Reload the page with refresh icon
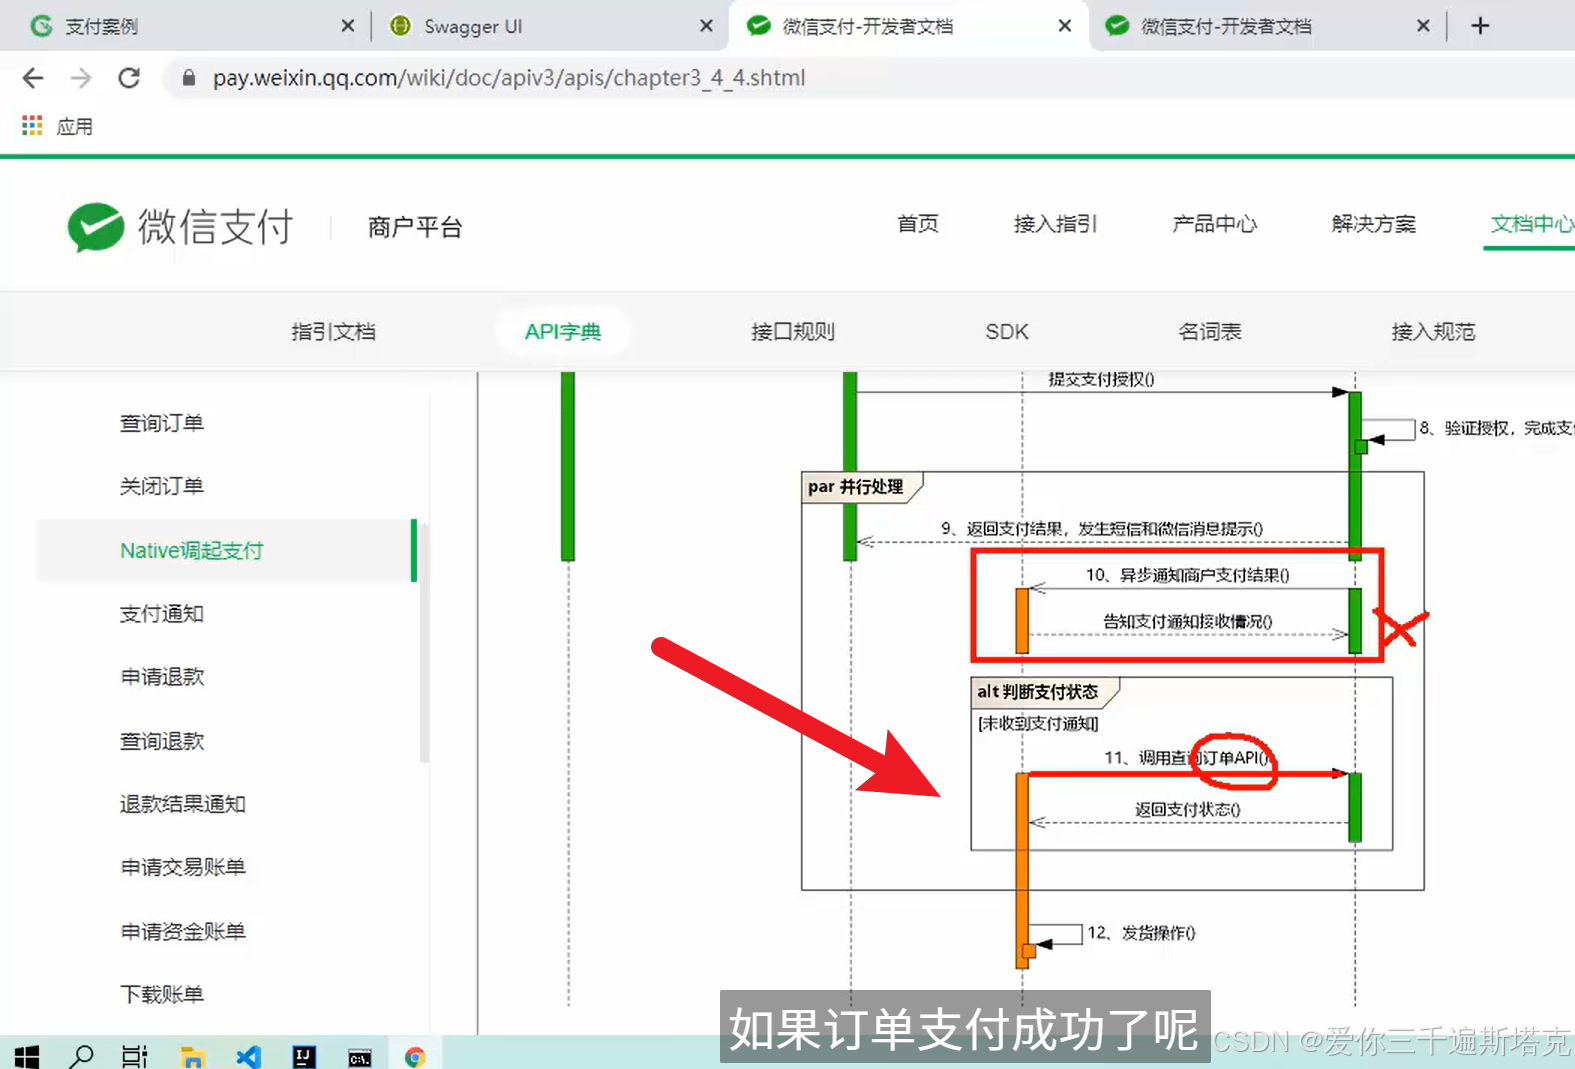The image size is (1575, 1069). [129, 78]
